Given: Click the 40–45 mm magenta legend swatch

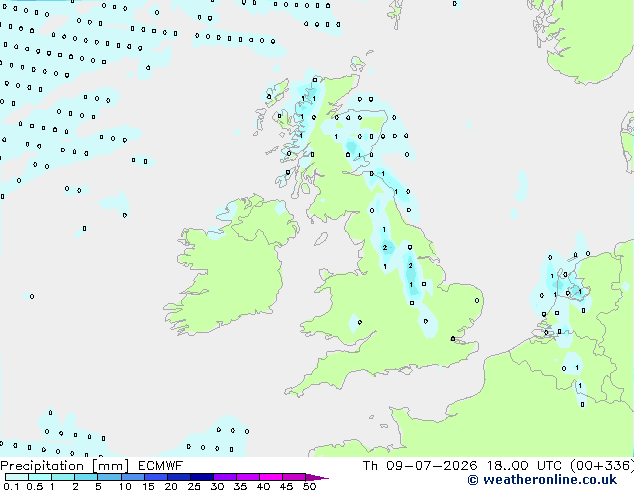Looking at the screenshot, I should point(271,477).
